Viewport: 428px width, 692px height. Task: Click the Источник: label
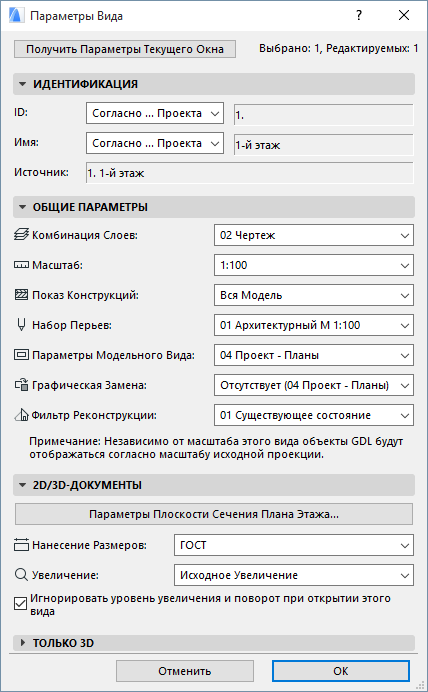41,172
